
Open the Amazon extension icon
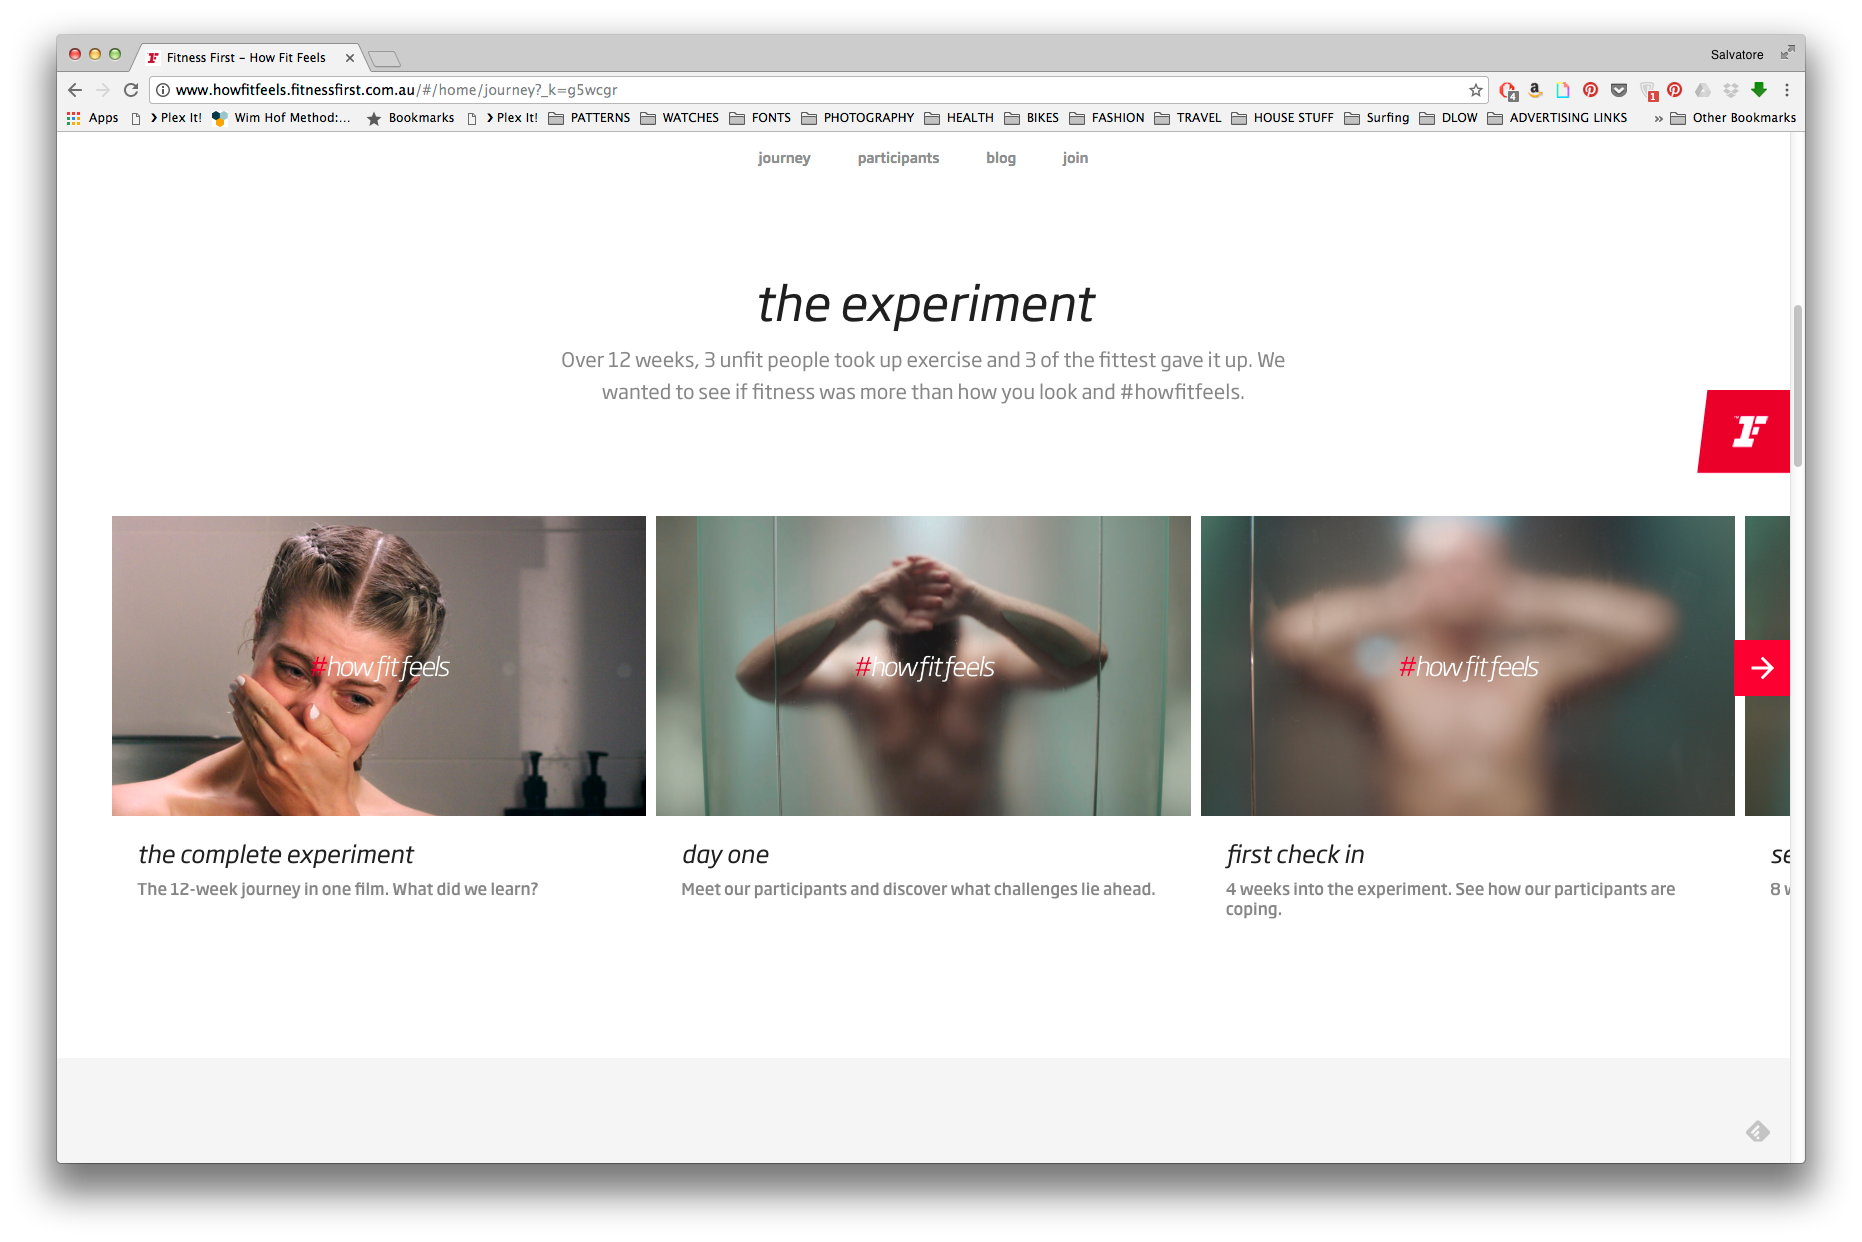1535,90
